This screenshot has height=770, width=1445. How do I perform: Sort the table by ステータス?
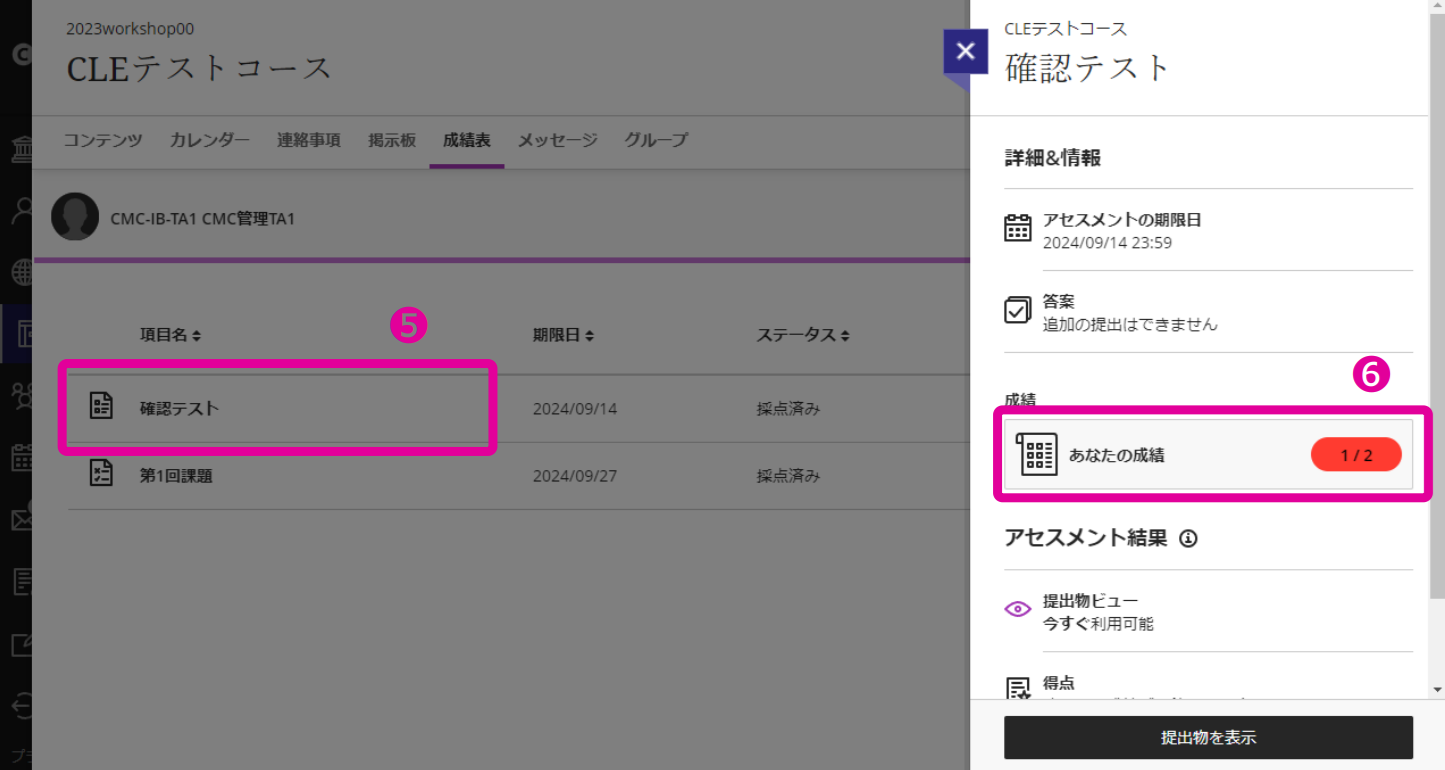[804, 335]
